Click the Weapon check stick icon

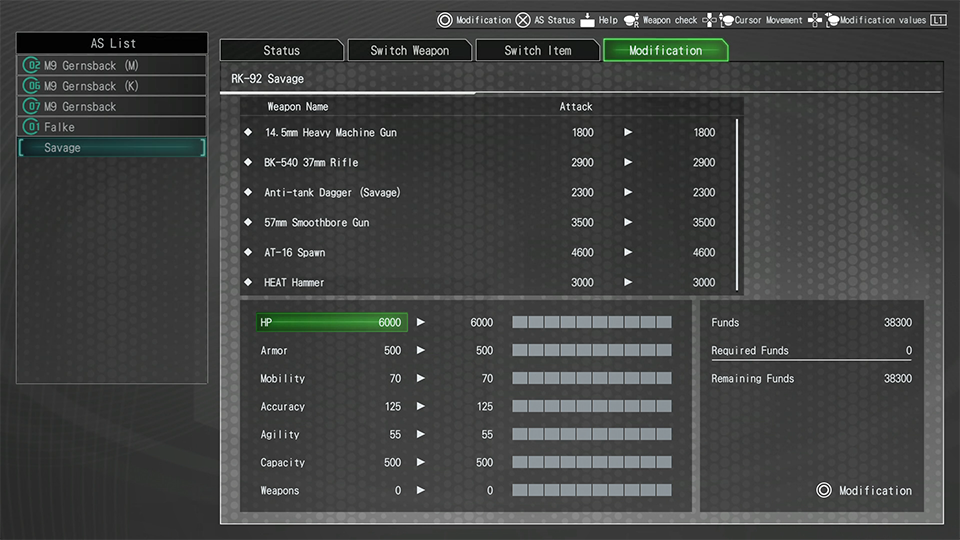coord(631,20)
